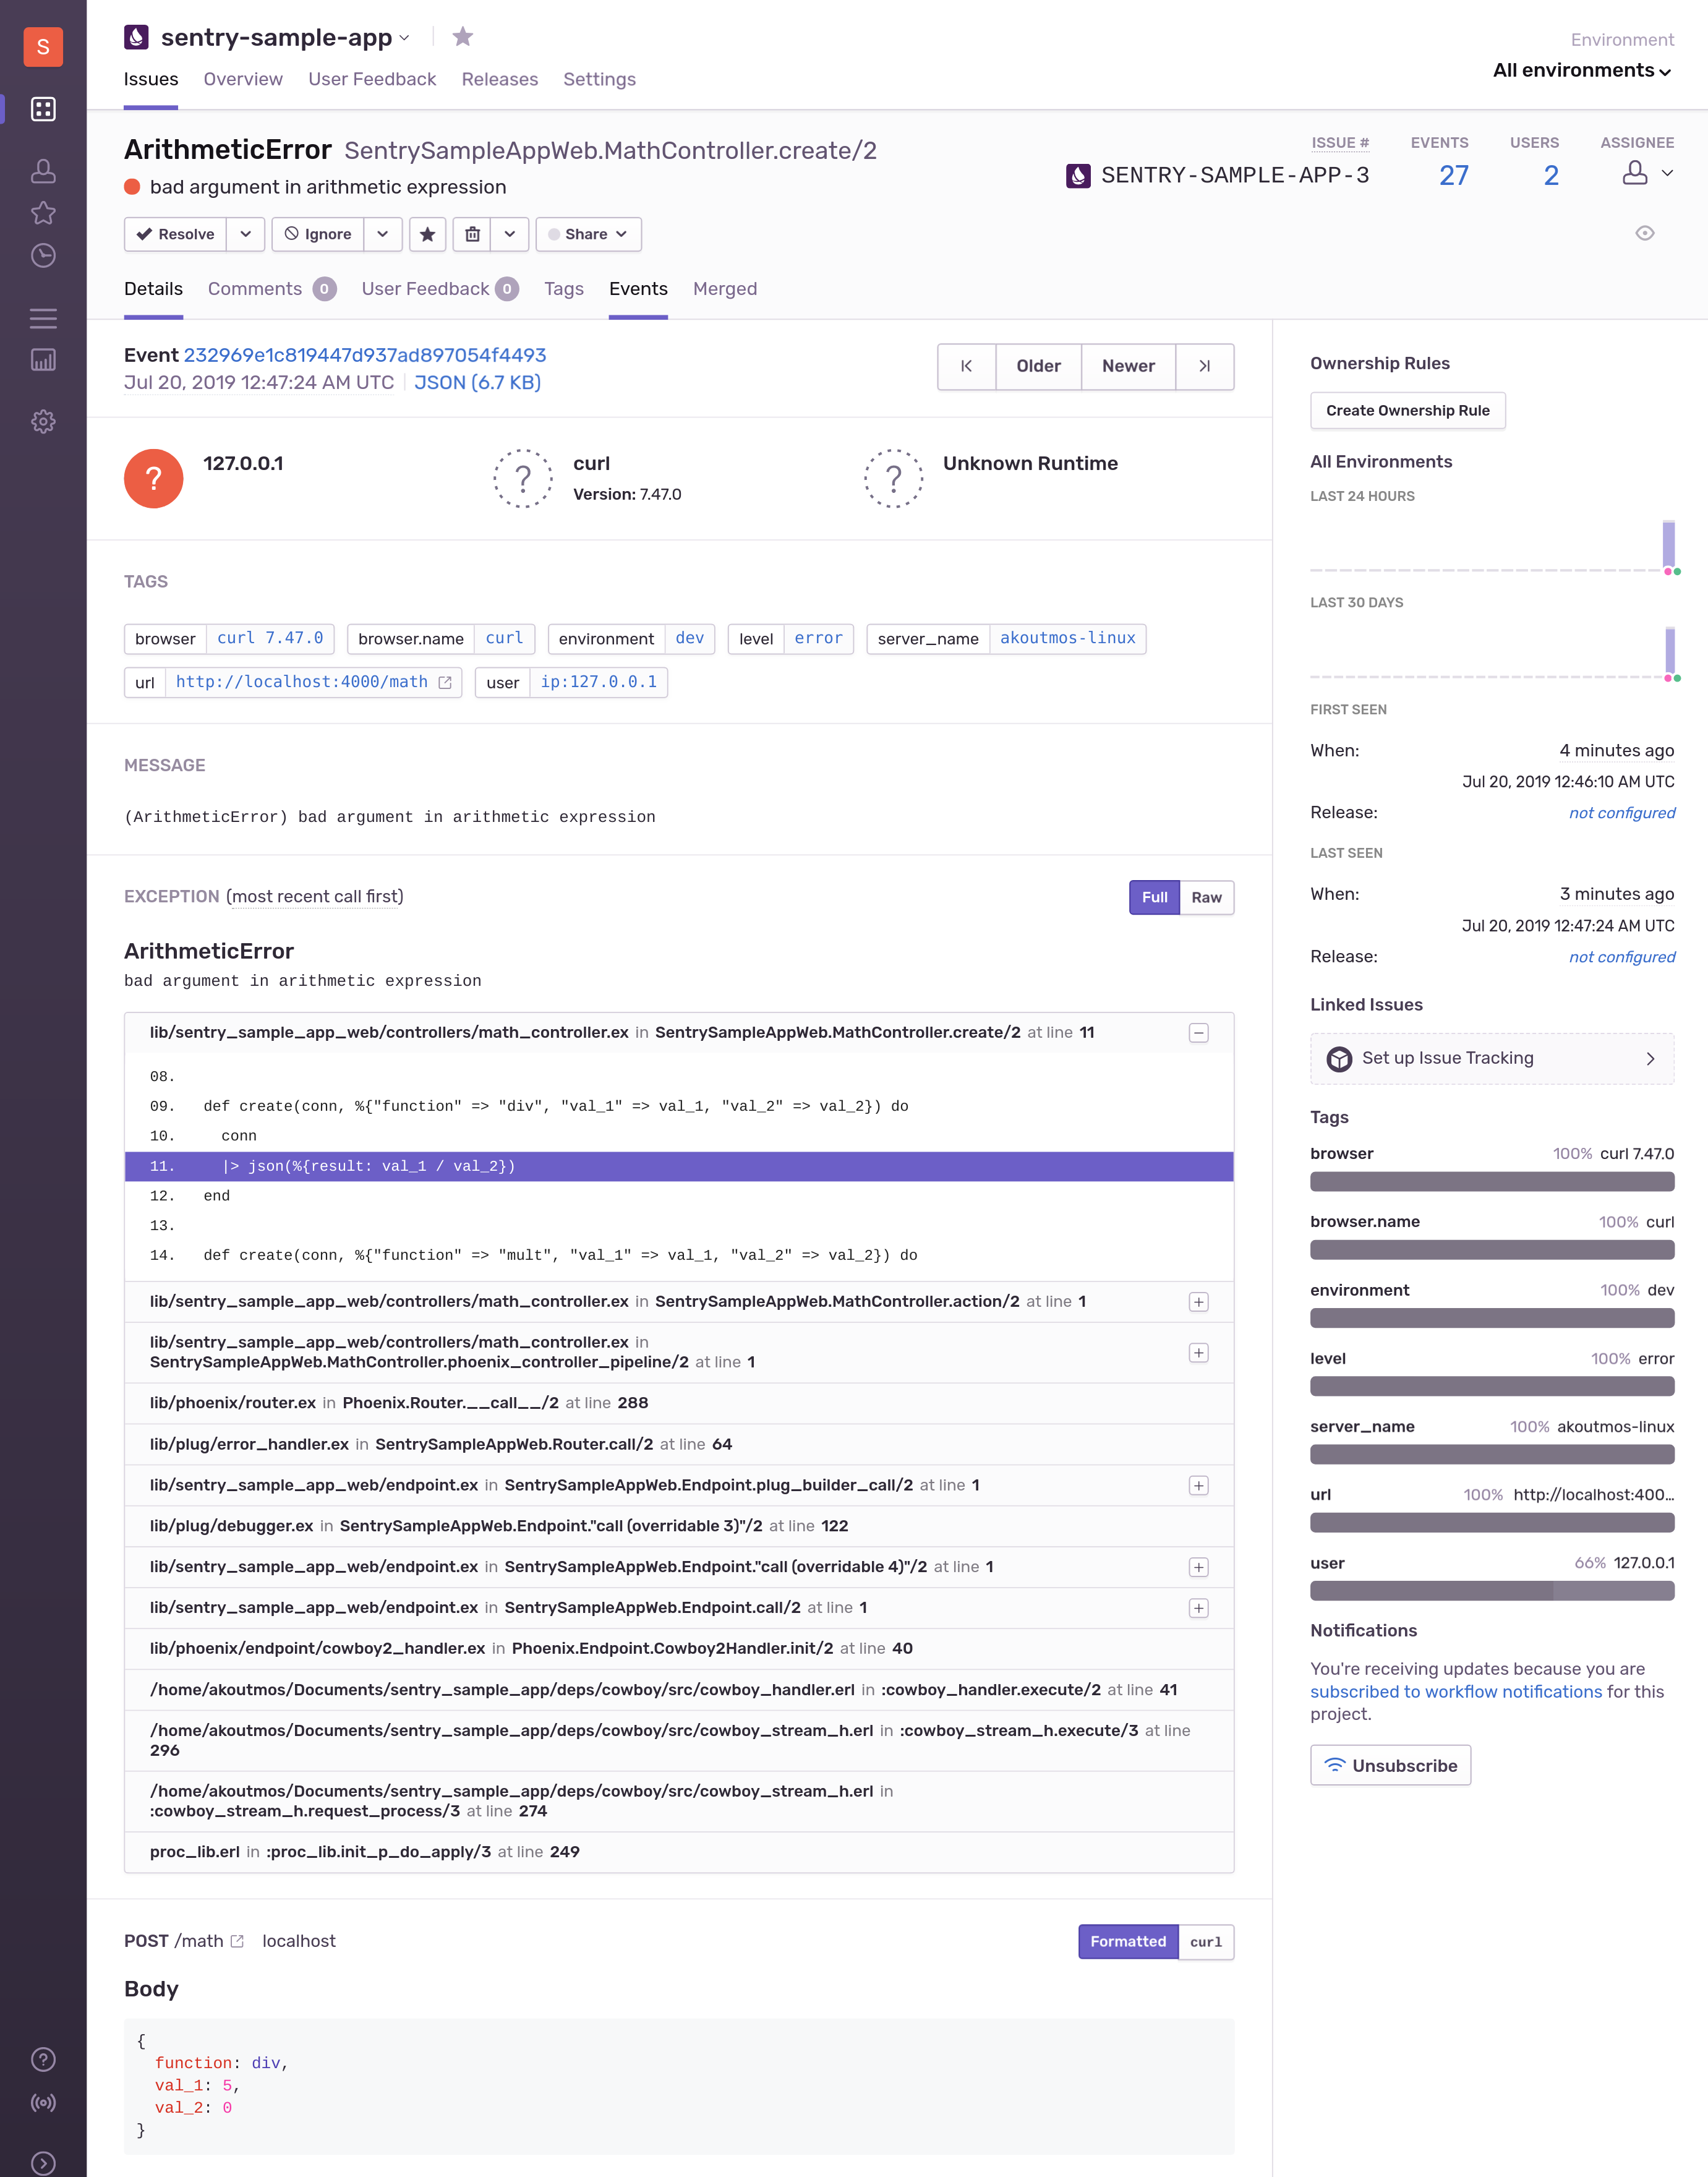Switch exception view to Full
The height and width of the screenshot is (2177, 1708).
(1154, 897)
